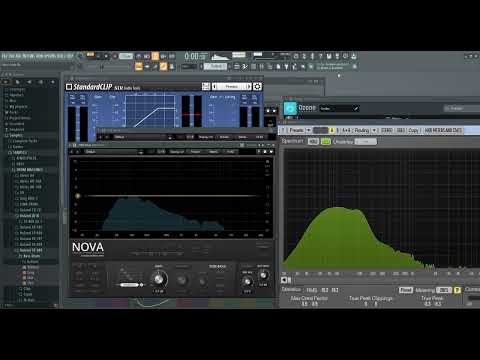The image size is (480, 360).
Task: Adjust the NOVA gain knob
Action: 159,279
